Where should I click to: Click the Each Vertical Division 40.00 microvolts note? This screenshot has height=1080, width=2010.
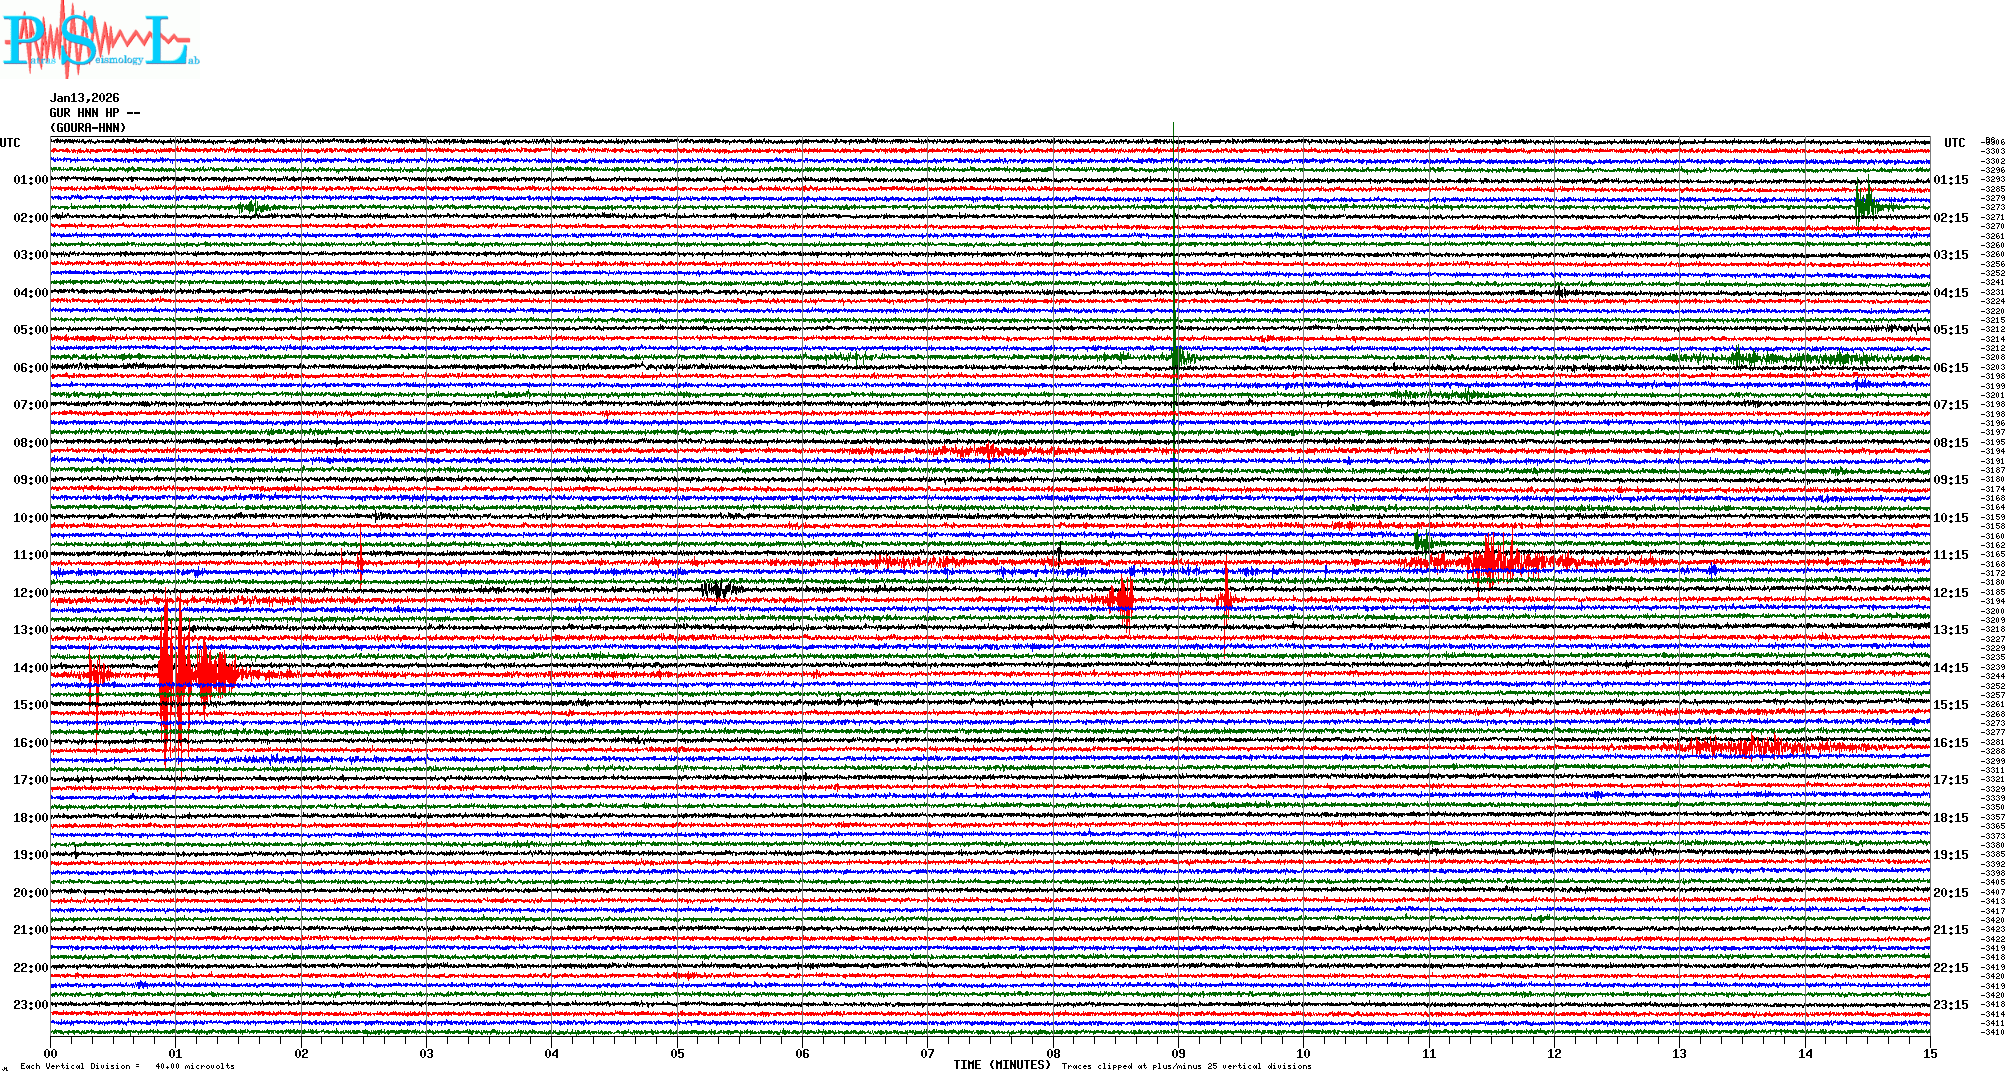tap(127, 1066)
